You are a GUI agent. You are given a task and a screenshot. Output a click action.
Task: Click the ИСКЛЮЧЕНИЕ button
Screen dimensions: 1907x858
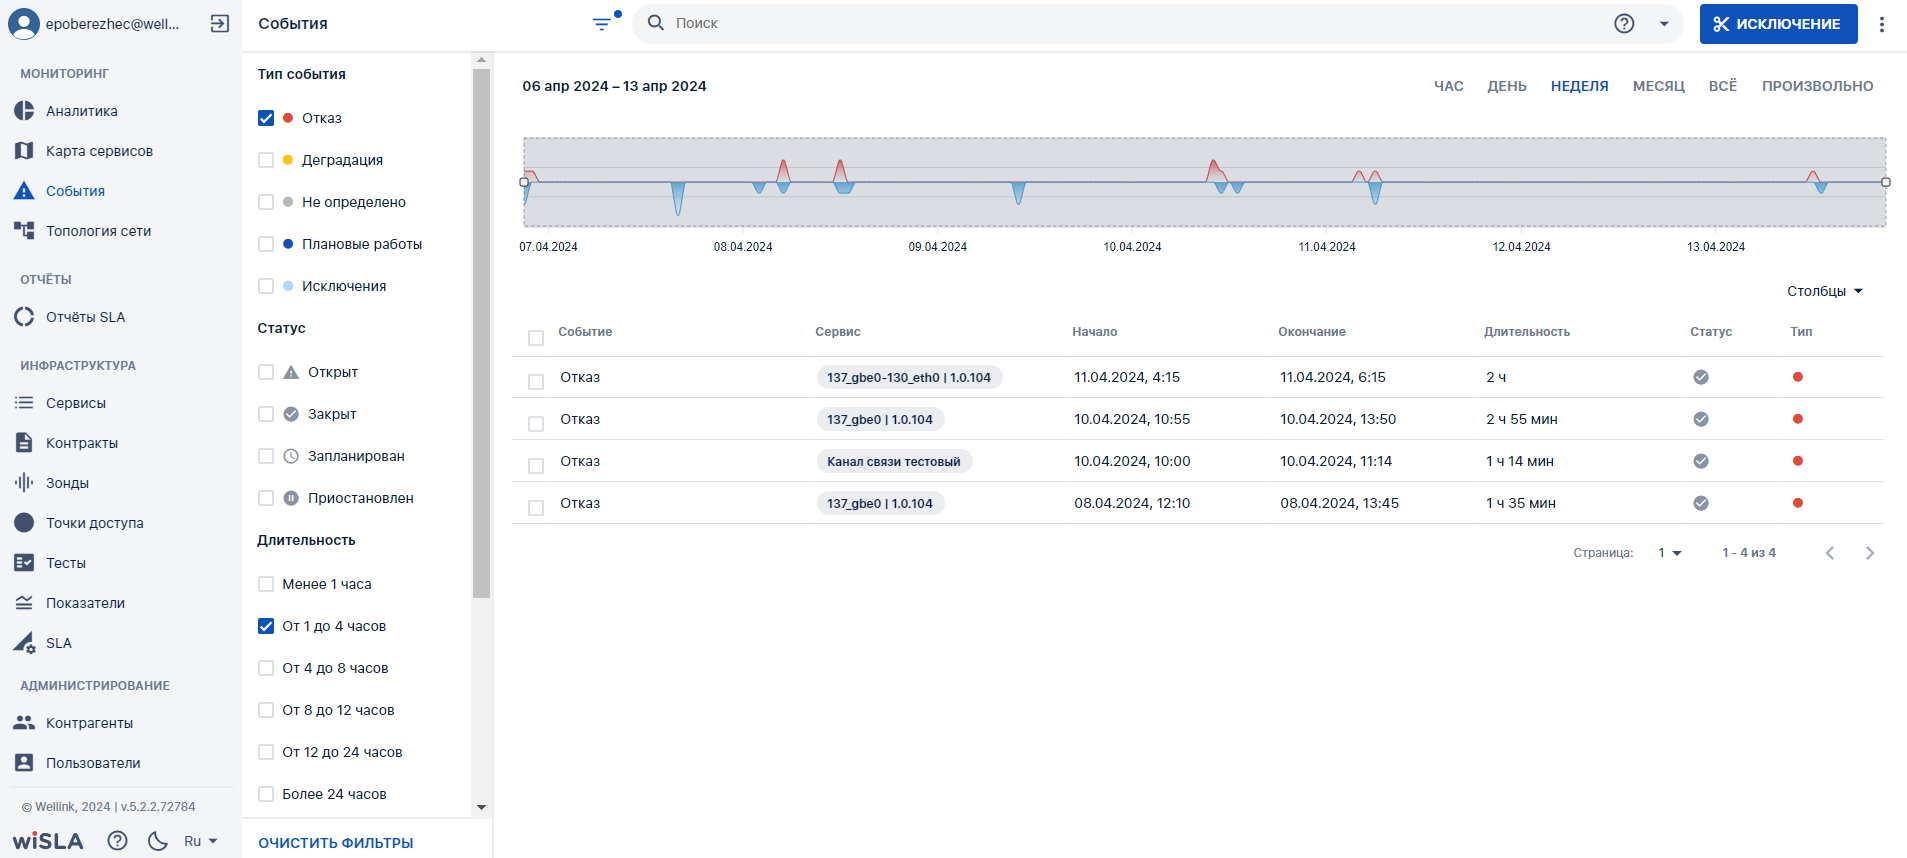point(1778,24)
